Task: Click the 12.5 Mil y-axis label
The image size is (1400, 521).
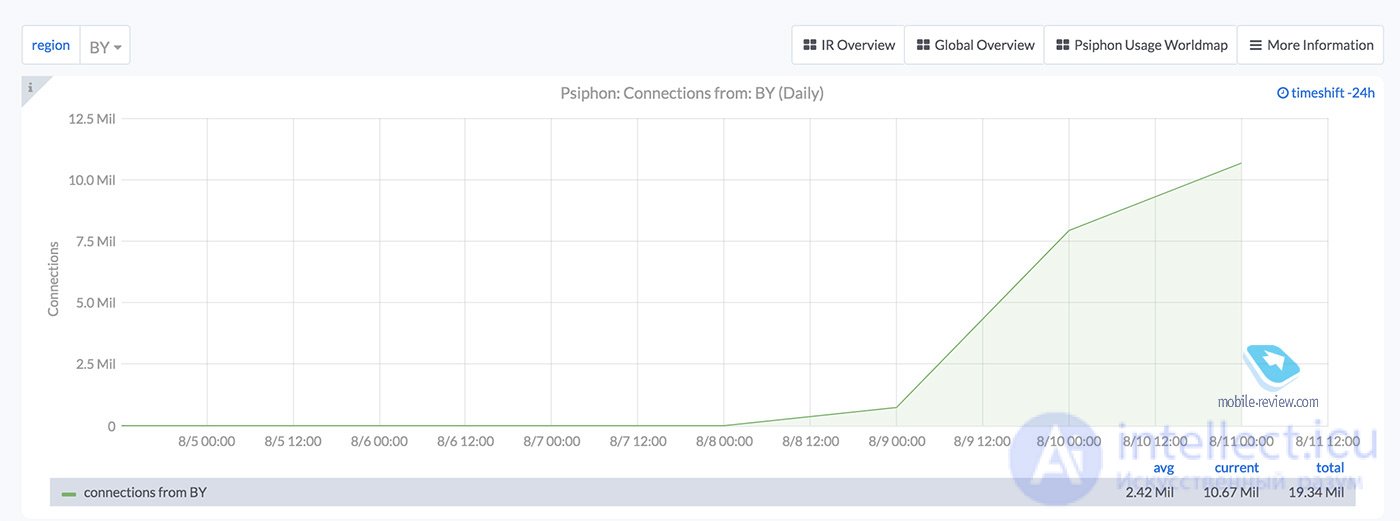Action: (92, 119)
